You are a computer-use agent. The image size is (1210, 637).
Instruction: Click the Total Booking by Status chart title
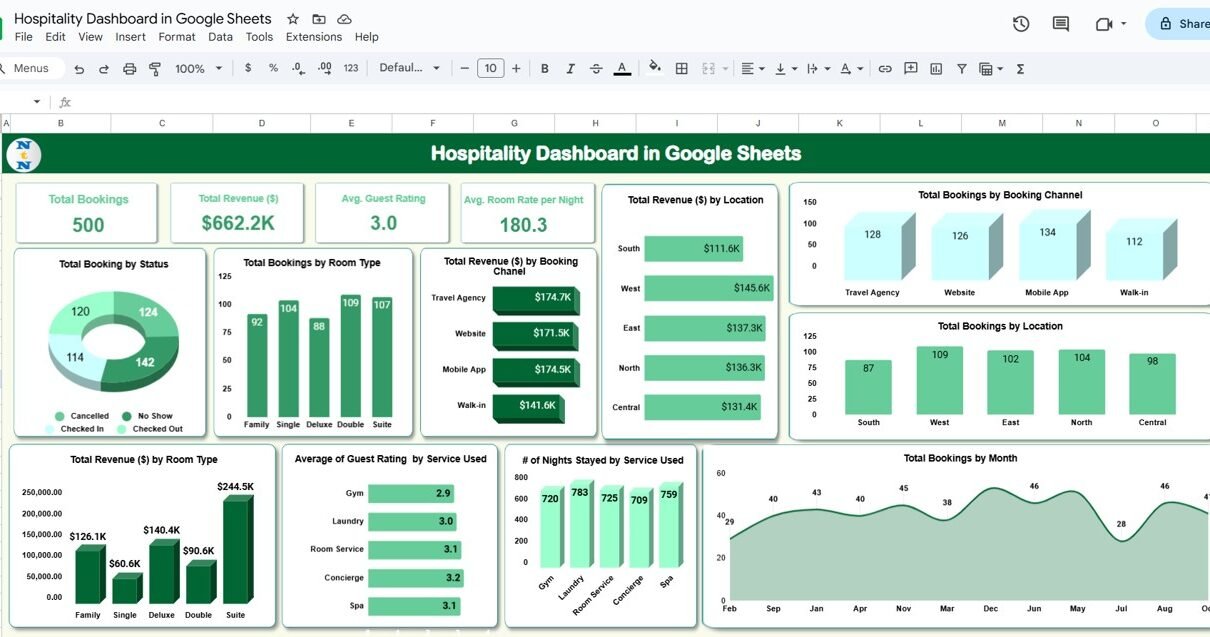[x=113, y=264]
